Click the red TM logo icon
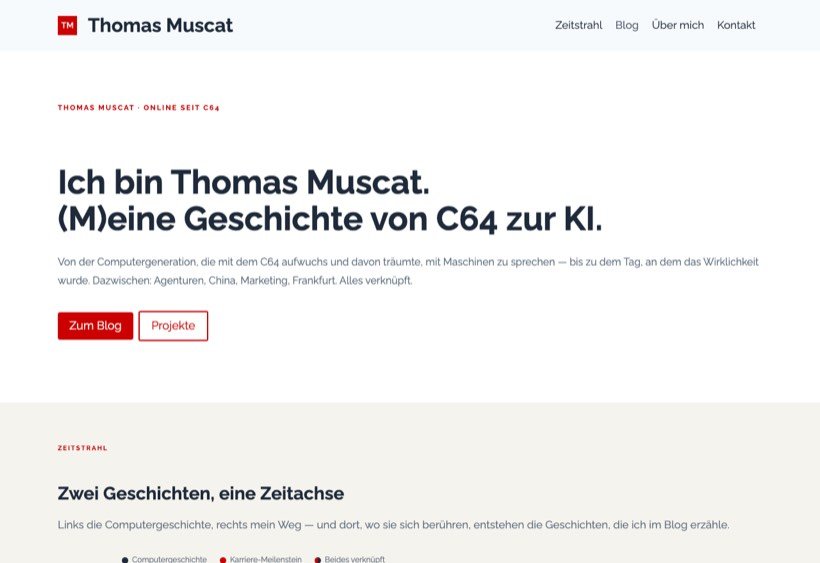Viewport: 820px width, 563px height. pyautogui.click(x=67, y=25)
